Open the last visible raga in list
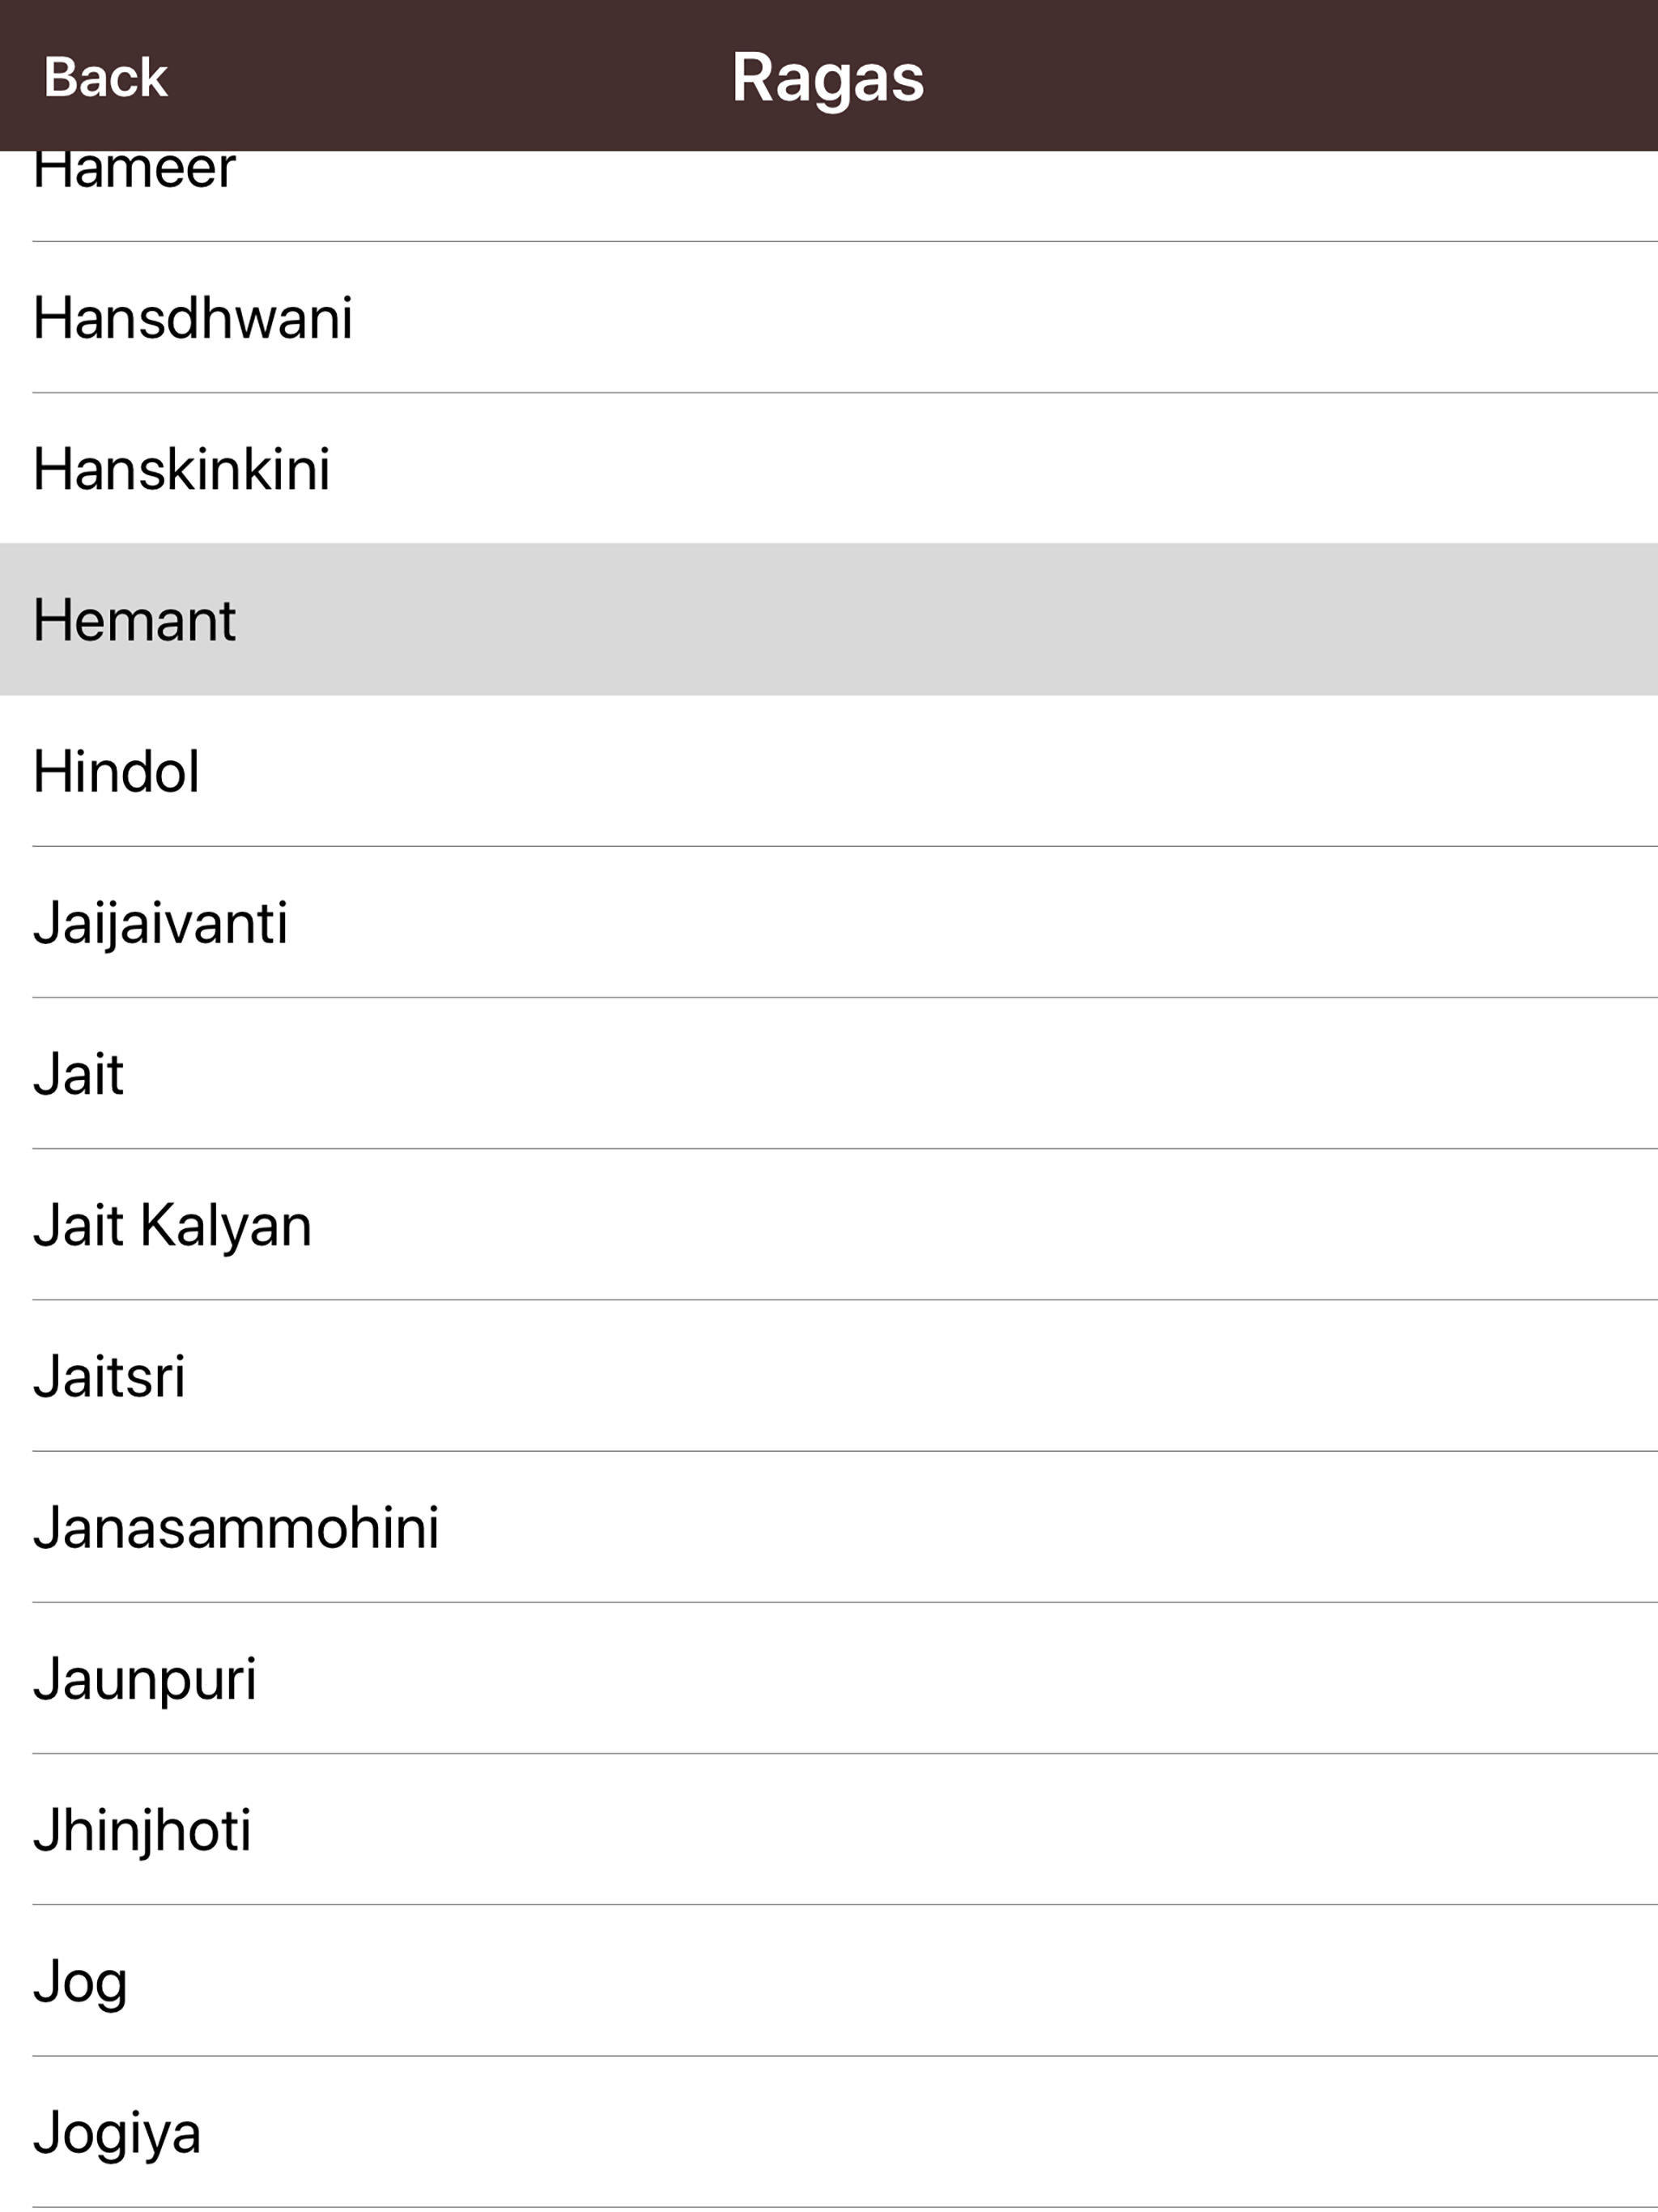 tap(117, 2132)
